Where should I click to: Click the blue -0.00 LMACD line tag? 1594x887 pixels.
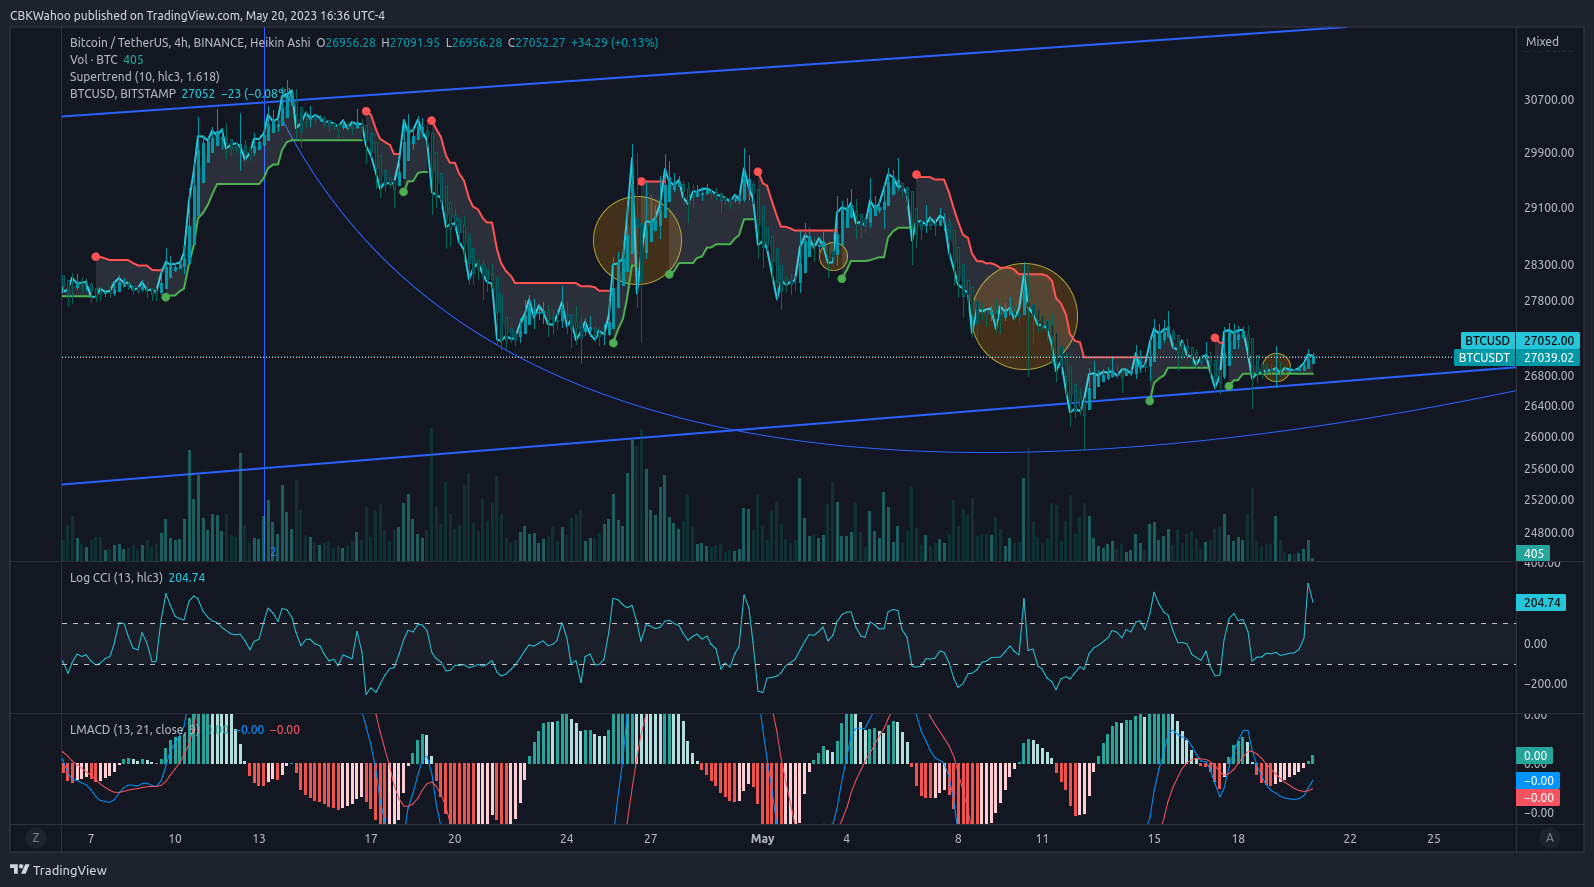[x=1539, y=781]
